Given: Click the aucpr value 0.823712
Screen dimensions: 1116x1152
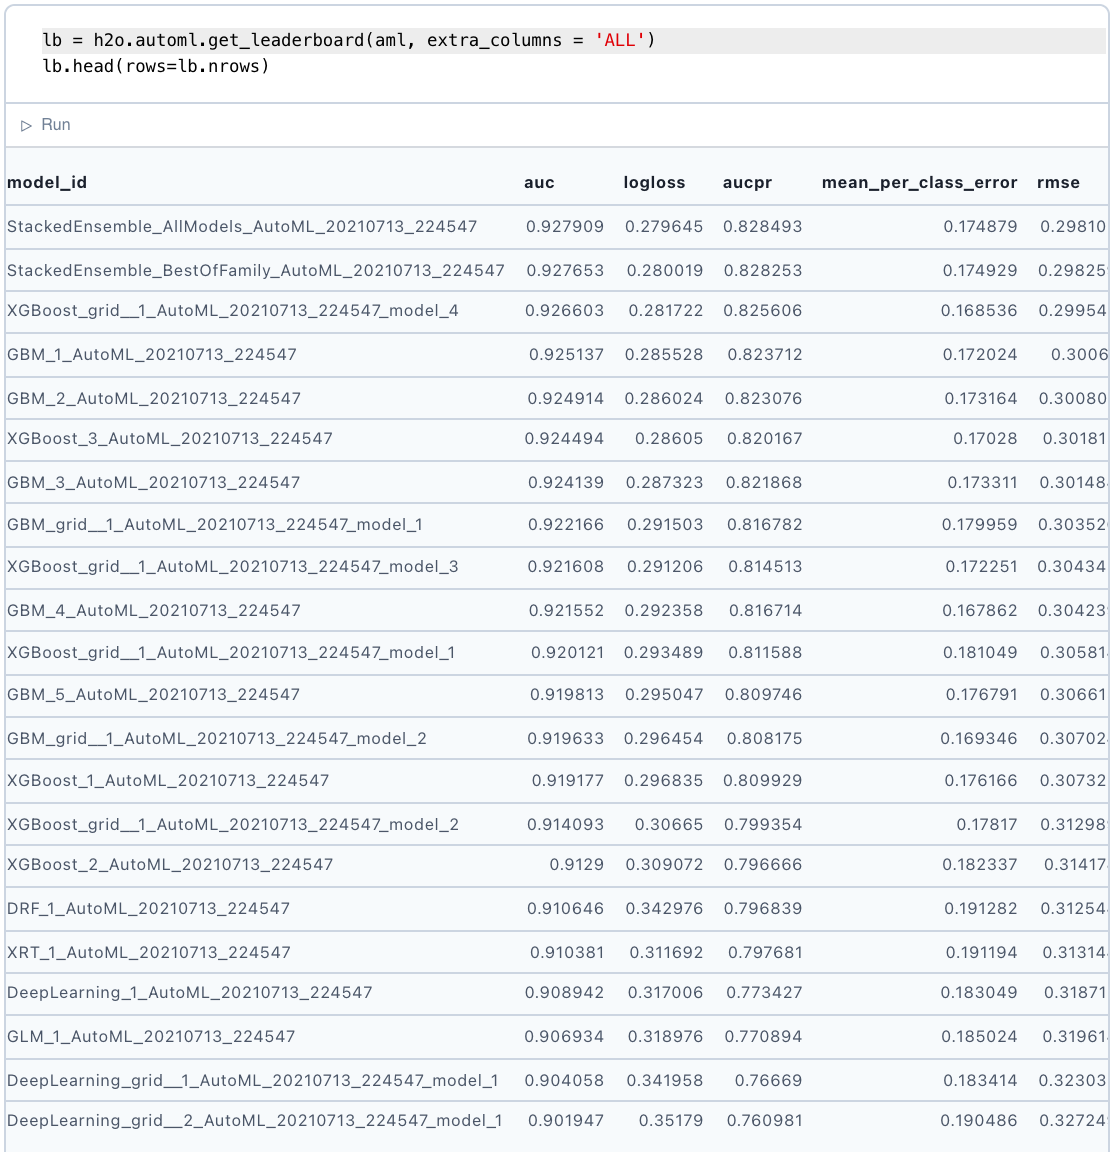Looking at the screenshot, I should pos(765,355).
